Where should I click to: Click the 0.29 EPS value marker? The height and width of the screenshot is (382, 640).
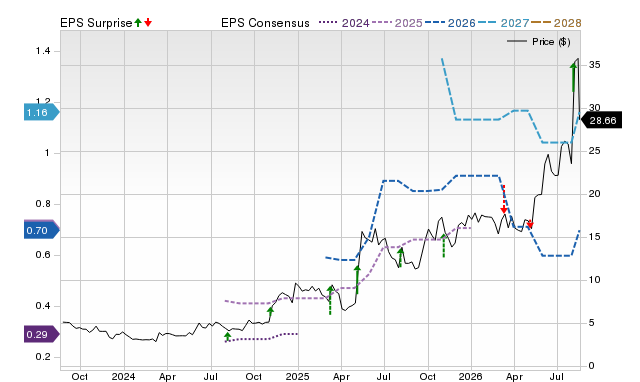click(x=42, y=334)
